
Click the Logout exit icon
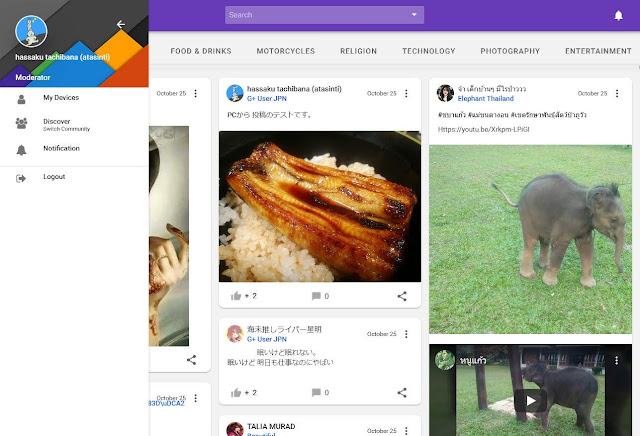click(21, 178)
